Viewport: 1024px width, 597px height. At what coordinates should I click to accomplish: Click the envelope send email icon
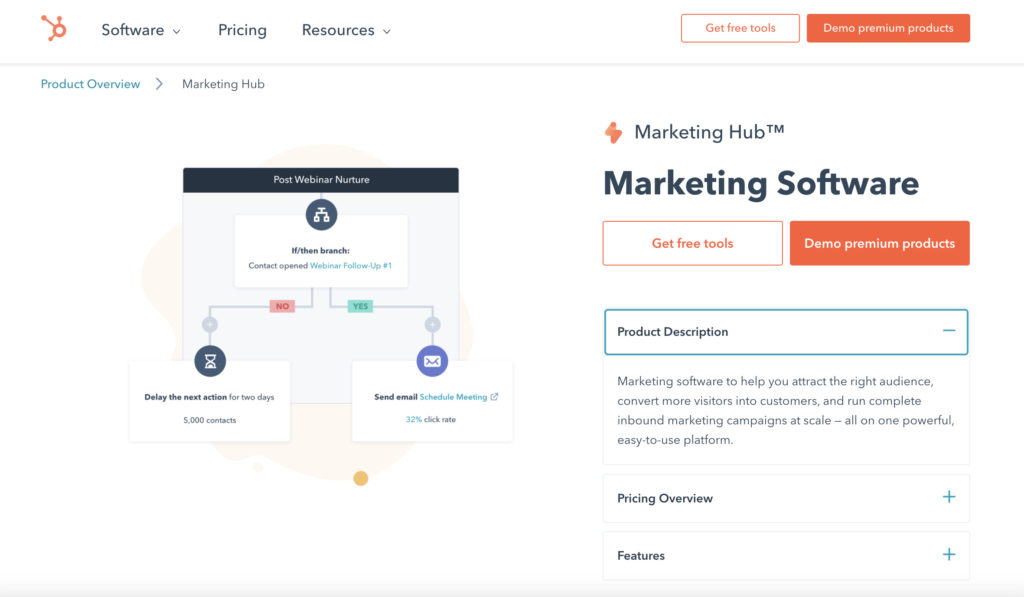(432, 361)
